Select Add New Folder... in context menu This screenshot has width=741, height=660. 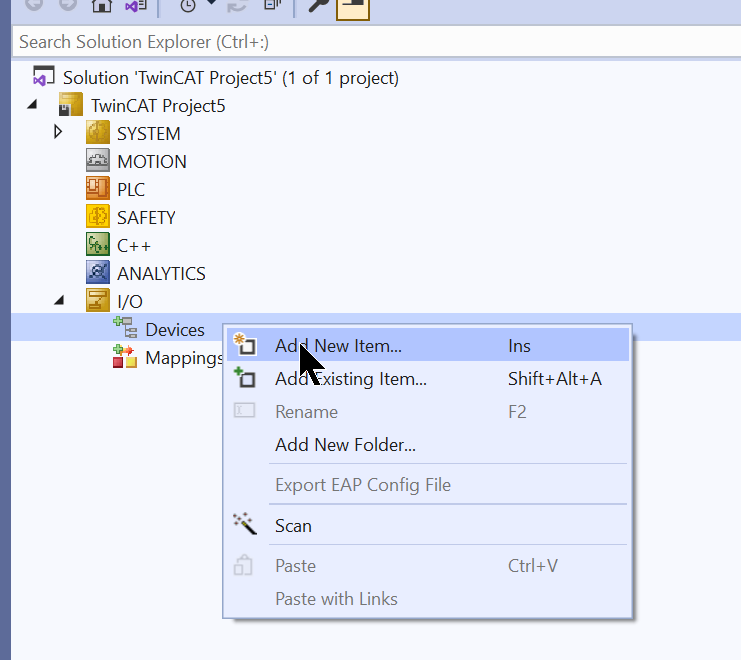(428, 445)
